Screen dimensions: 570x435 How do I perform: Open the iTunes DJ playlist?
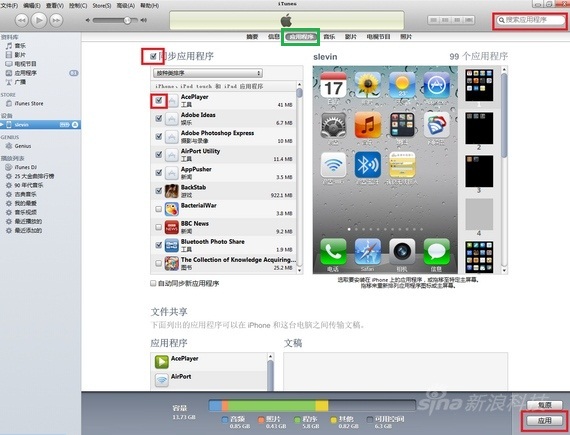click(25, 168)
